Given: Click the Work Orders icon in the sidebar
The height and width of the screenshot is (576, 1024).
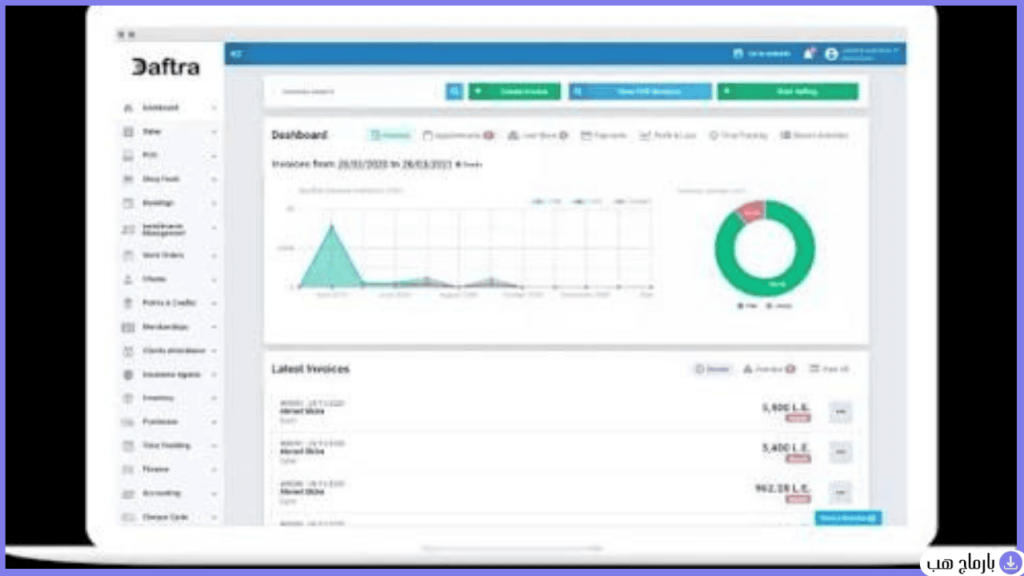Looking at the screenshot, I should pos(128,255).
